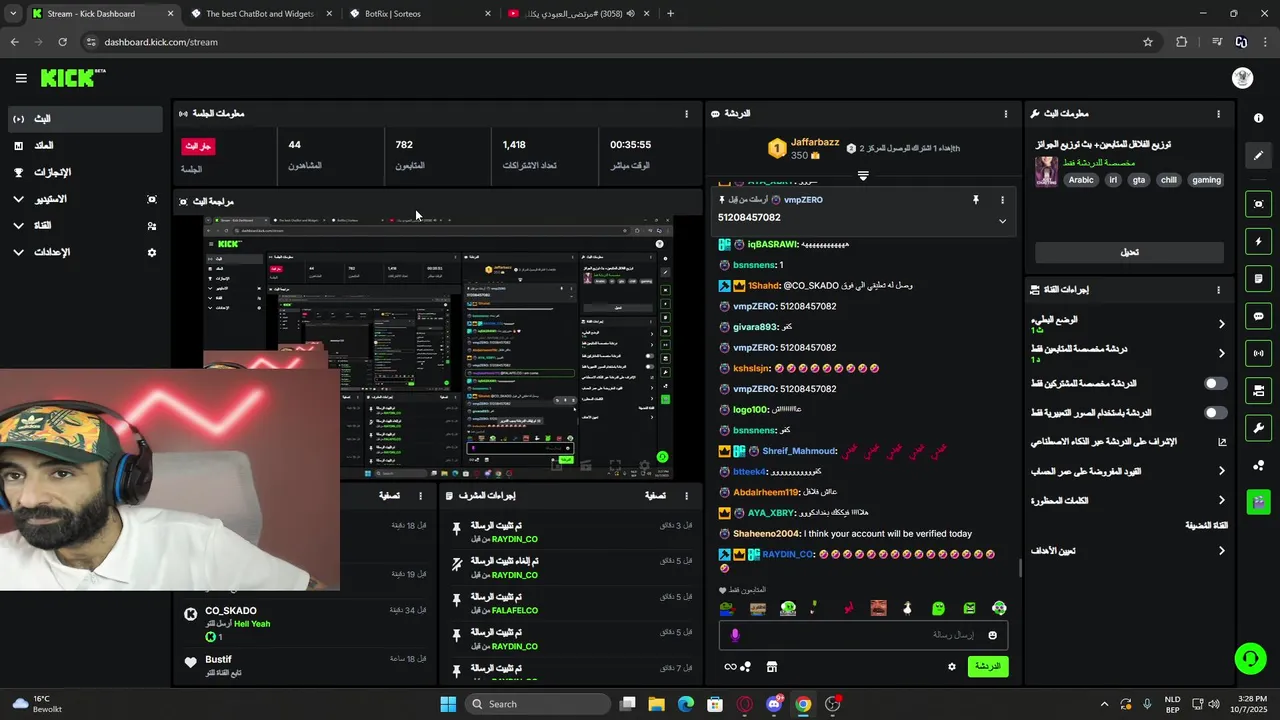Click the pencil edit icon in the right sidebar
Screen dimensions: 1280x720
pyautogui.click(x=1258, y=155)
